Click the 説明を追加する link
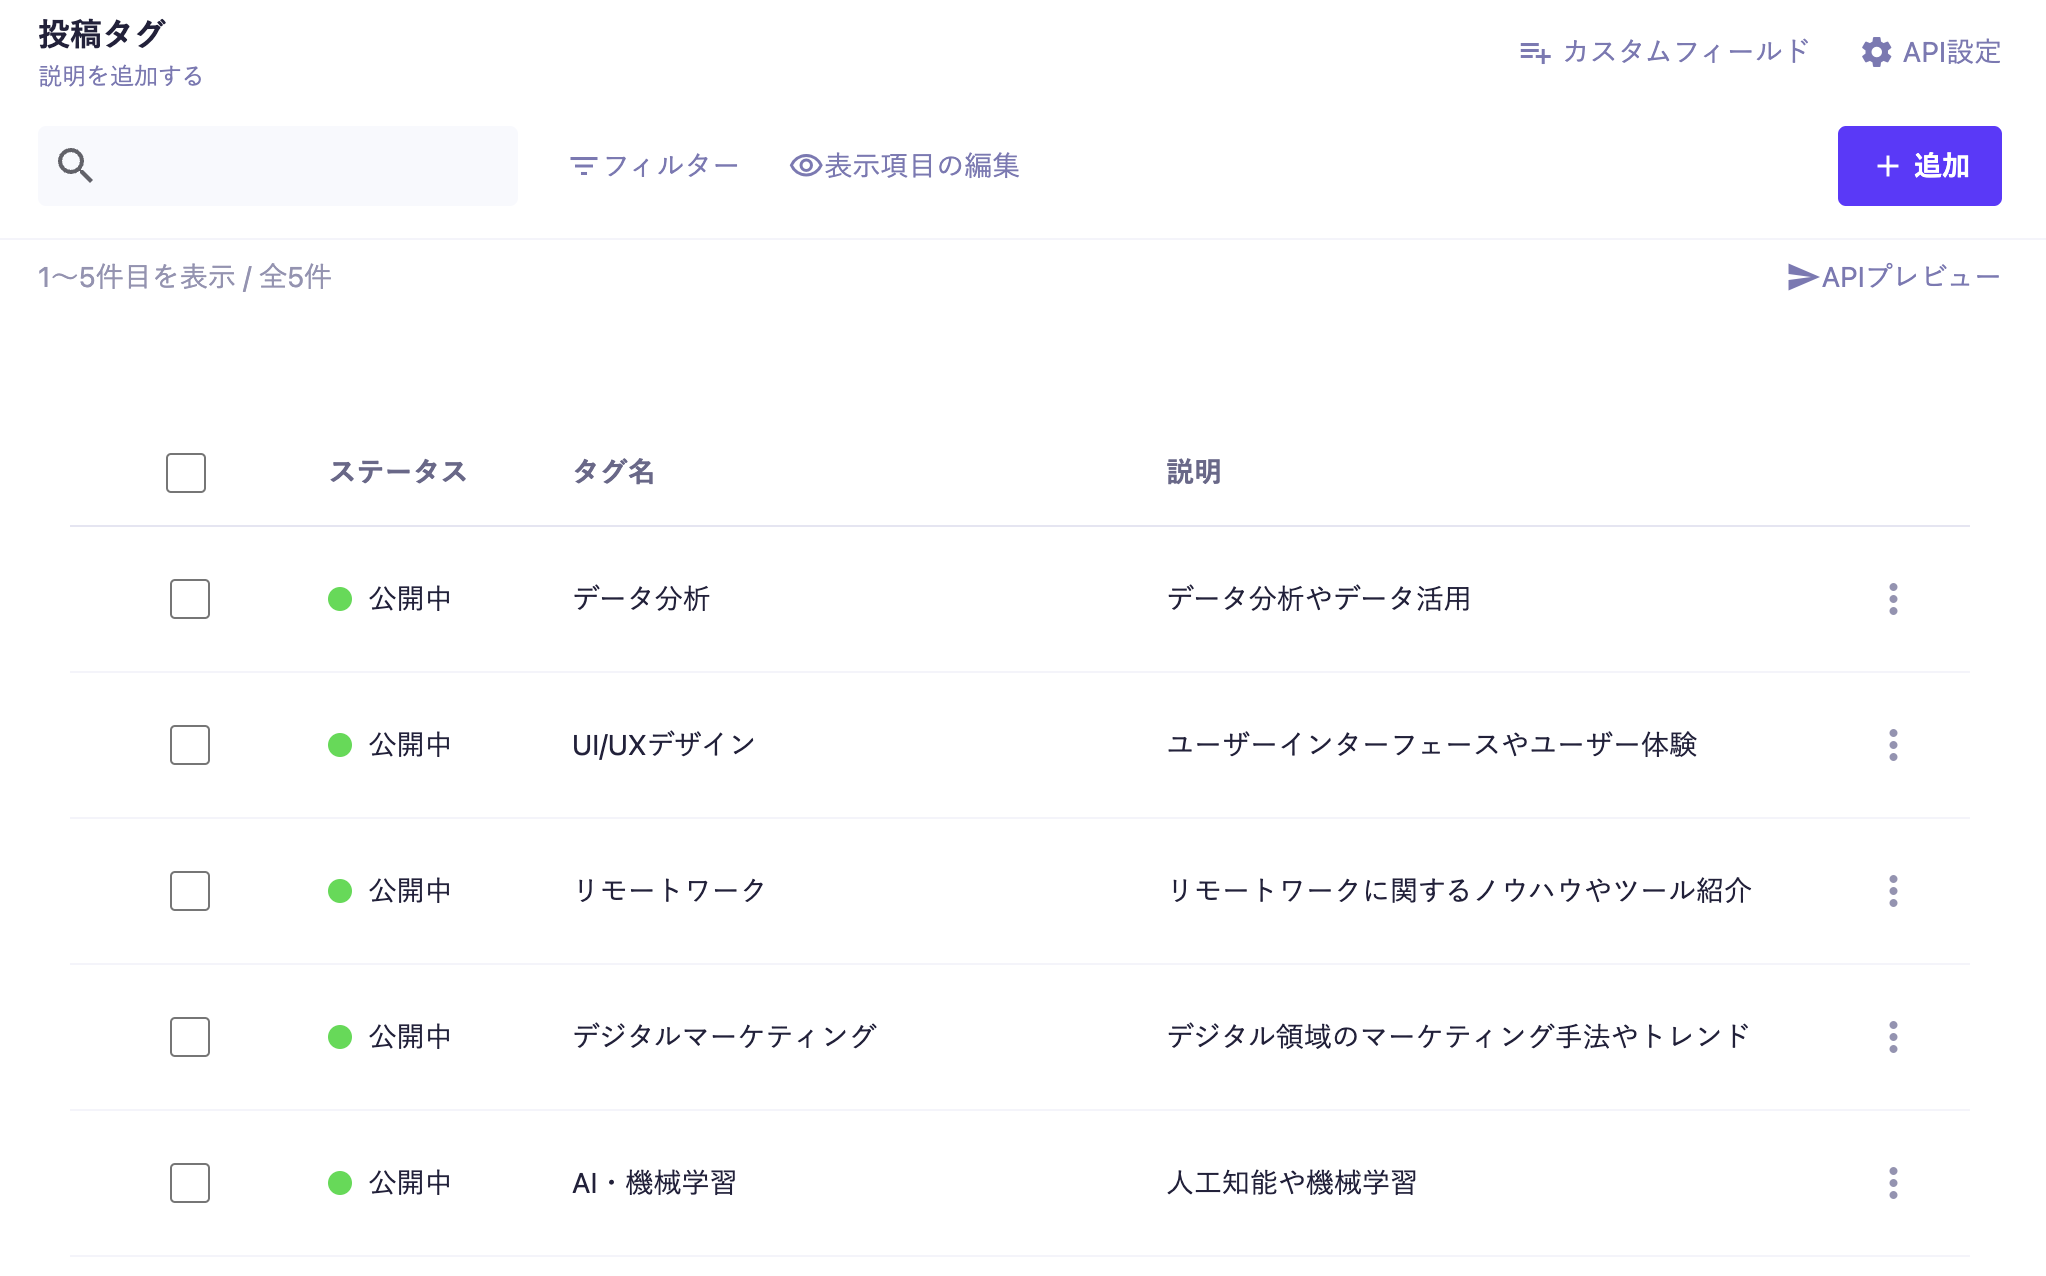 pyautogui.click(x=121, y=76)
